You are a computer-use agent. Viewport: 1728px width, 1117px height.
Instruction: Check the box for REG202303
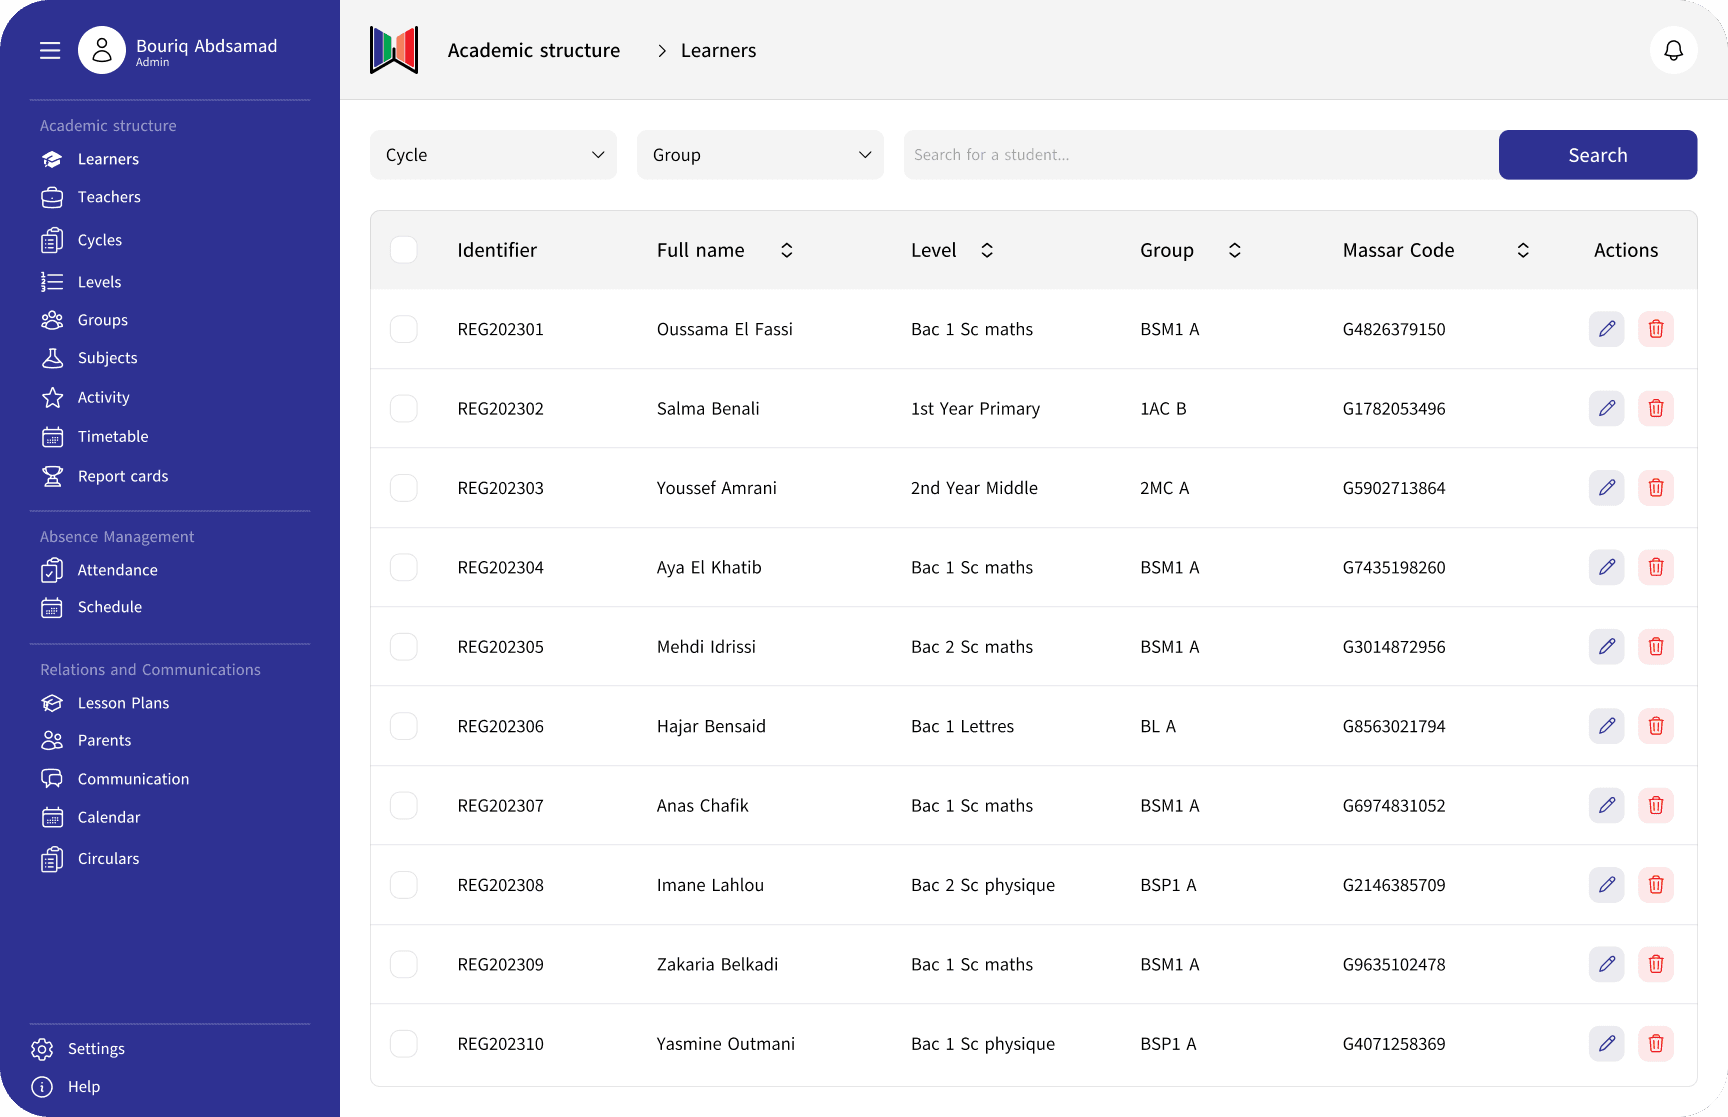404,488
